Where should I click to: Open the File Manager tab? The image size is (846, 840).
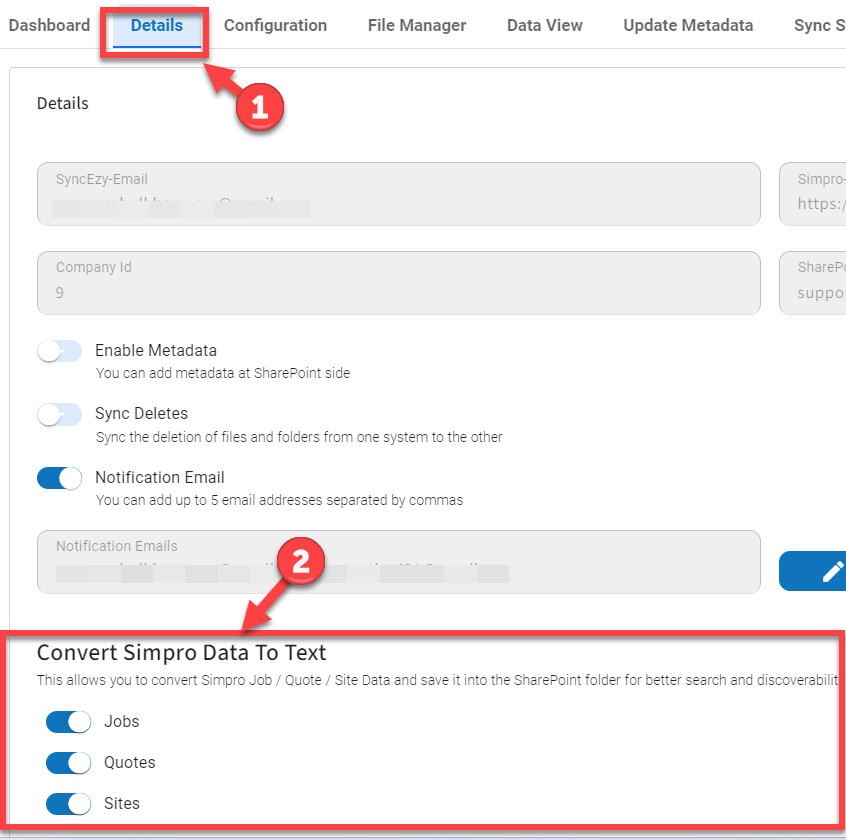(417, 25)
